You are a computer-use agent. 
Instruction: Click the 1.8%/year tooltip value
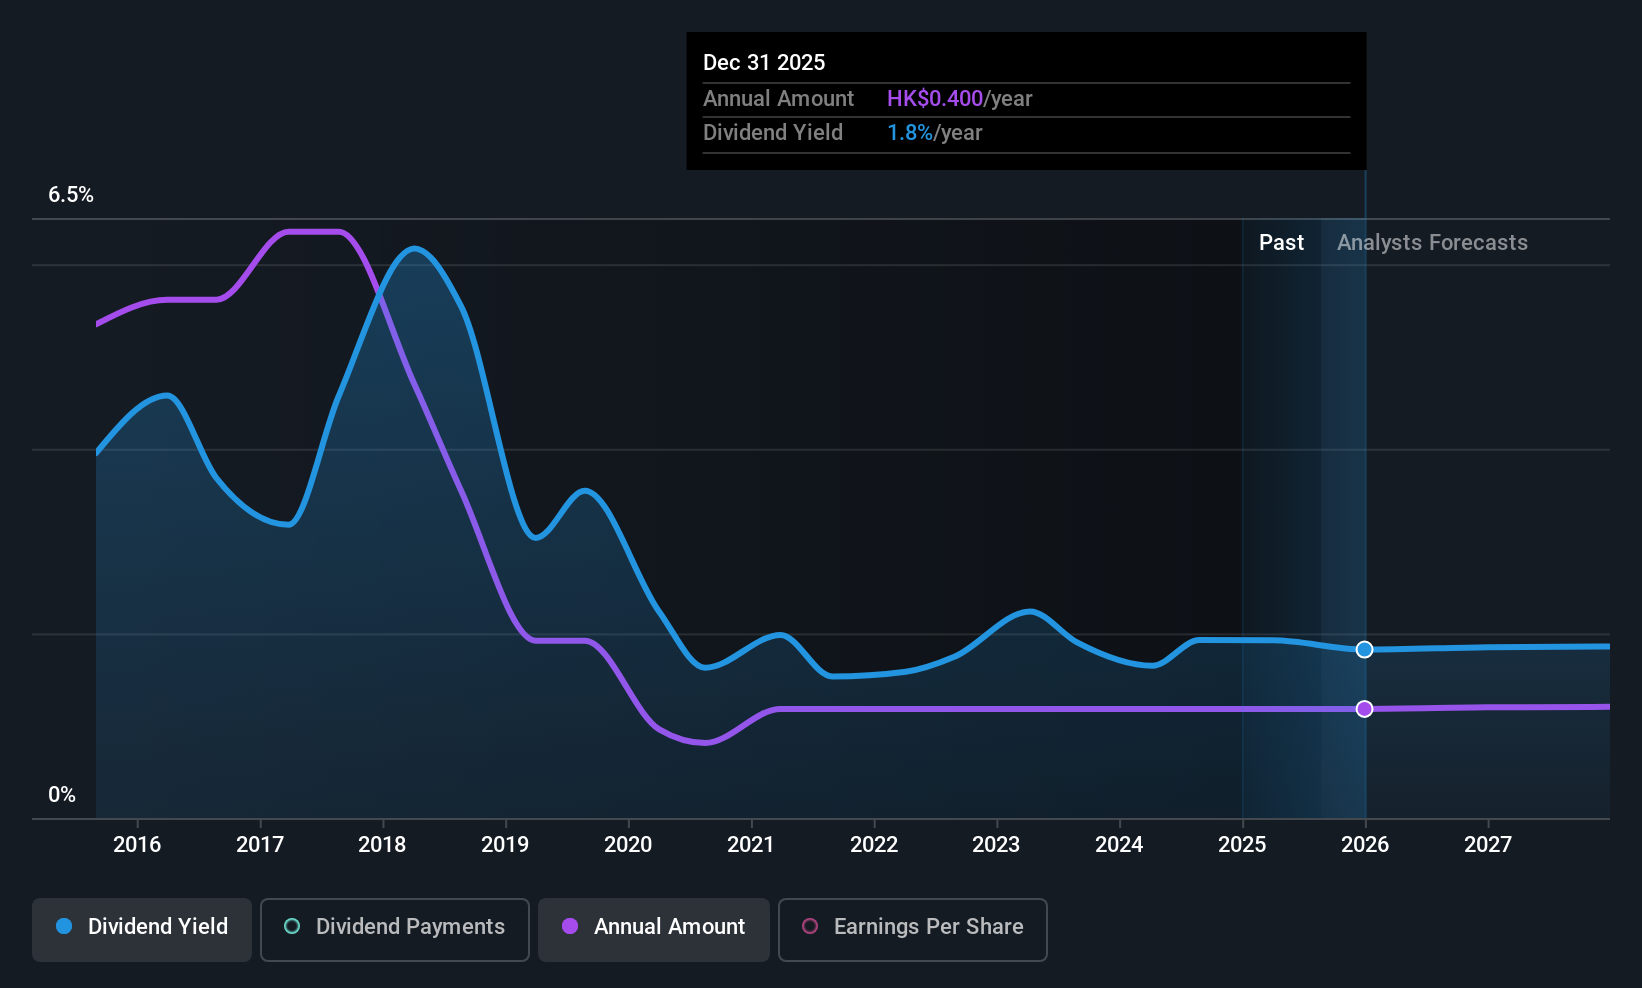(934, 133)
